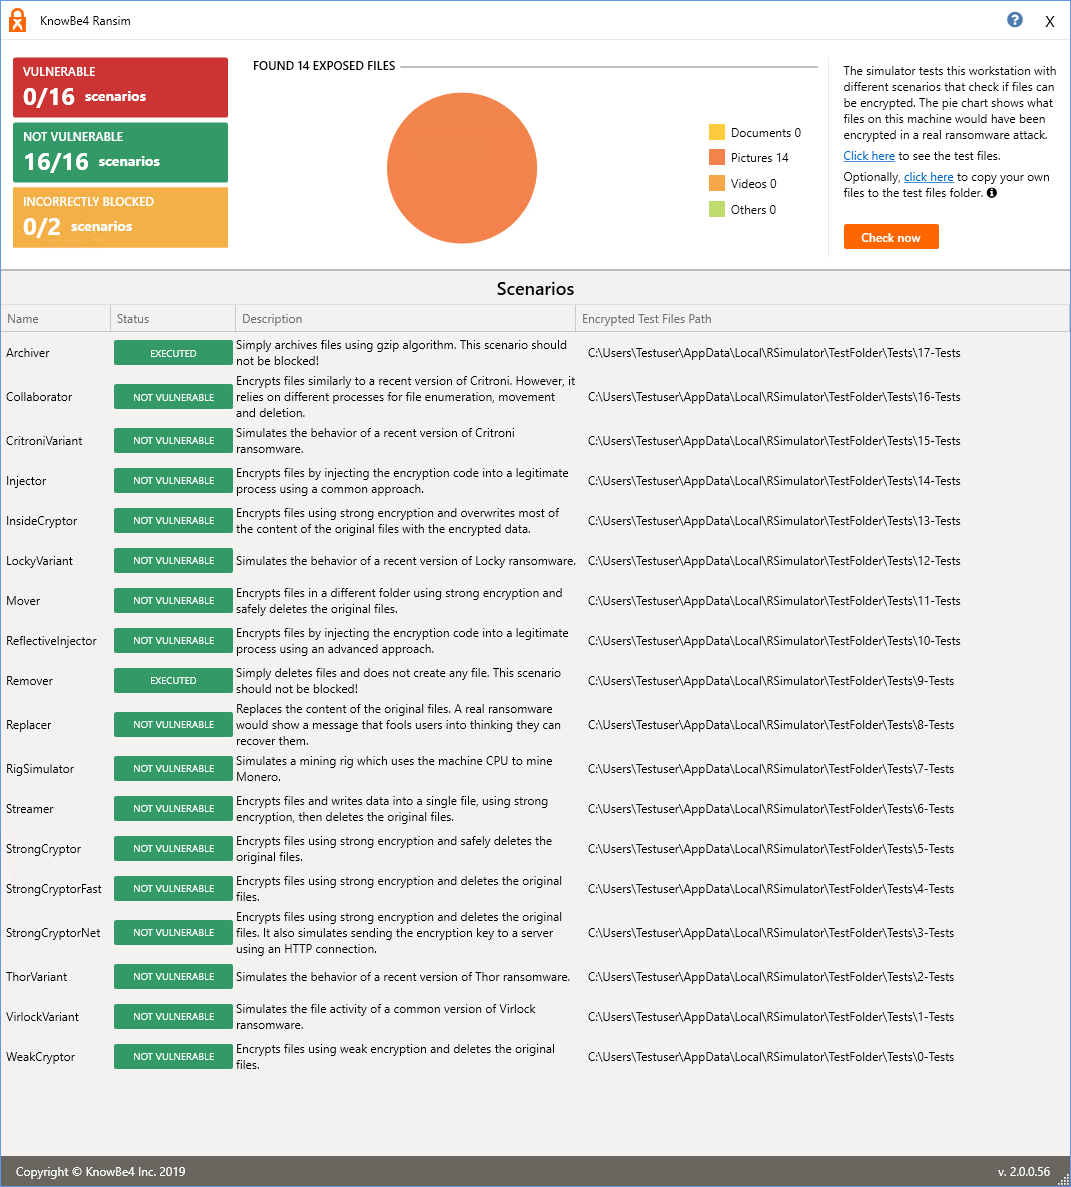1071x1187 pixels.
Task: Open the help question mark icon
Action: pos(1014,20)
